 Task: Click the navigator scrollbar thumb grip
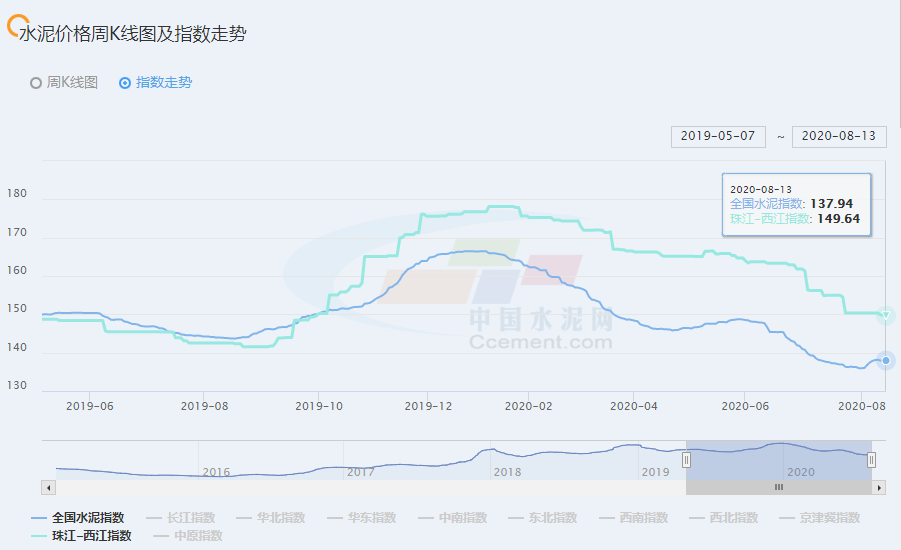click(x=779, y=487)
